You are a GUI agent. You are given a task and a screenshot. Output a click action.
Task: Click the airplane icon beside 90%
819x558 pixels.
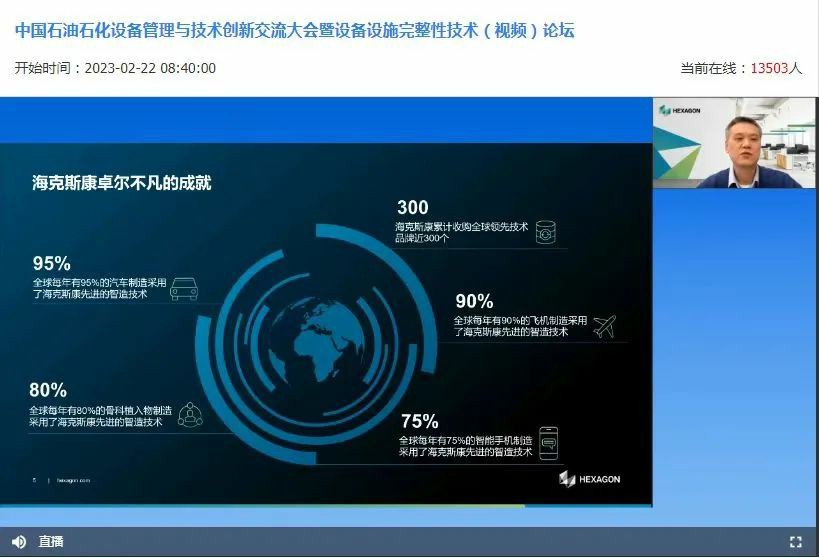click(x=604, y=326)
